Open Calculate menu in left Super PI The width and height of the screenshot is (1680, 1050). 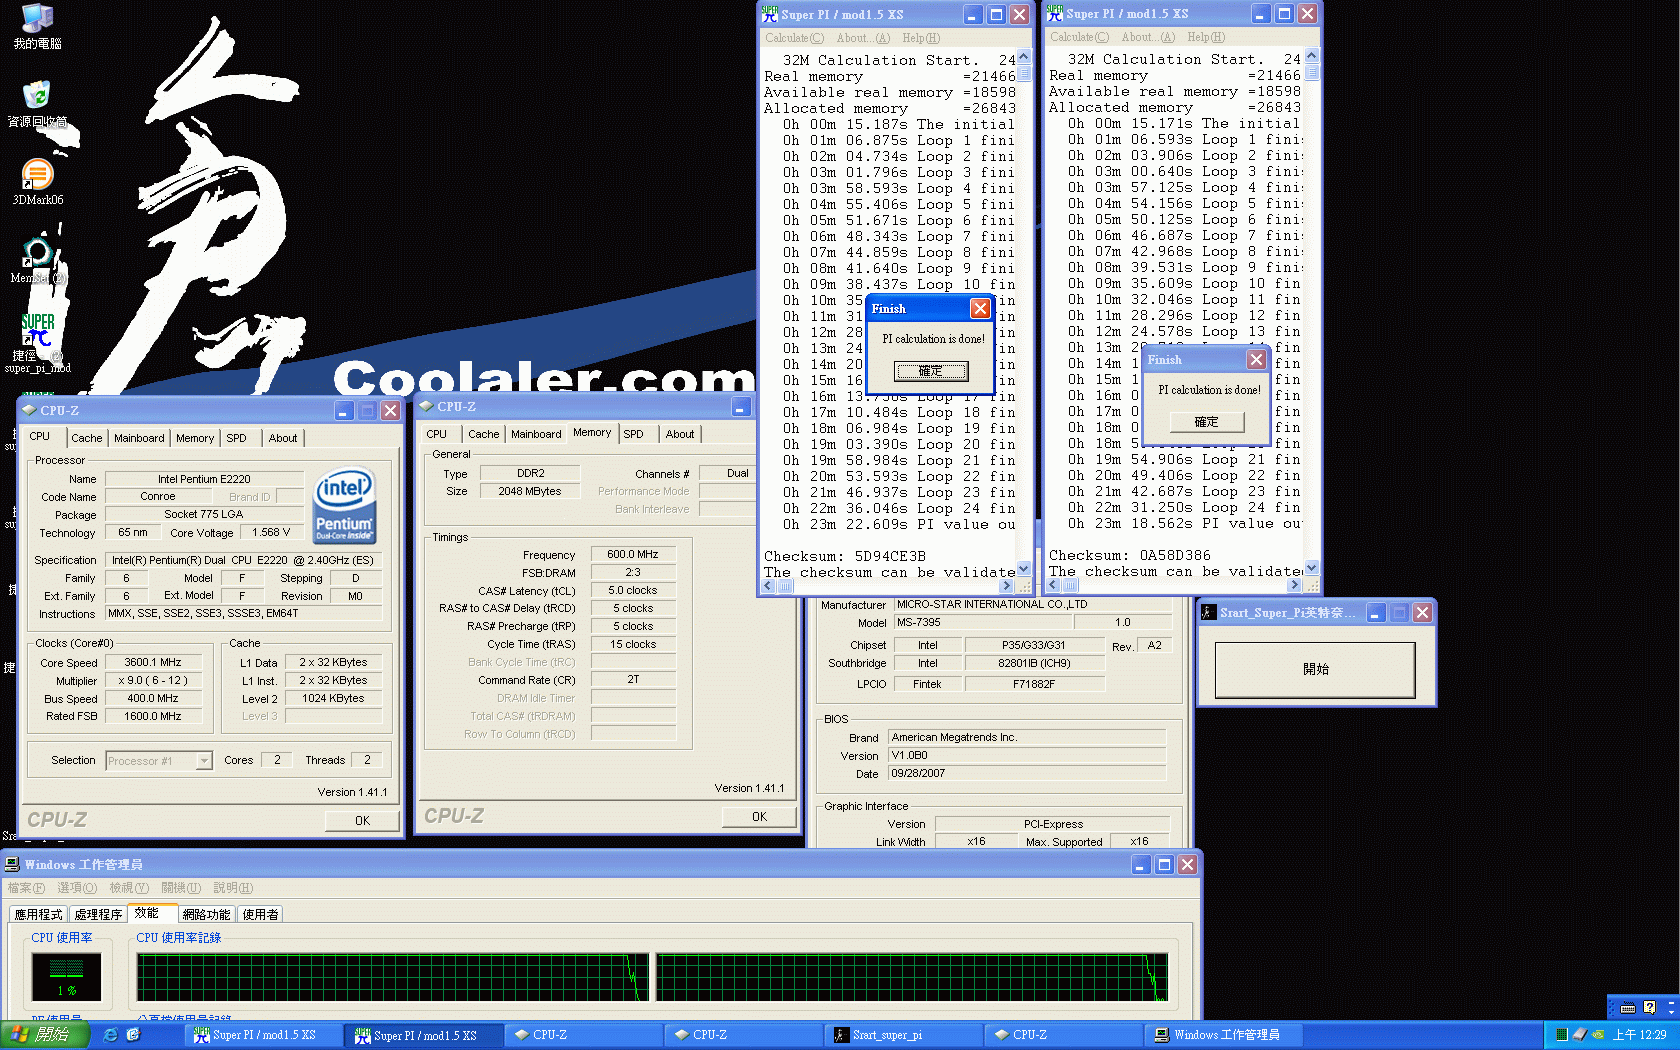coord(794,38)
